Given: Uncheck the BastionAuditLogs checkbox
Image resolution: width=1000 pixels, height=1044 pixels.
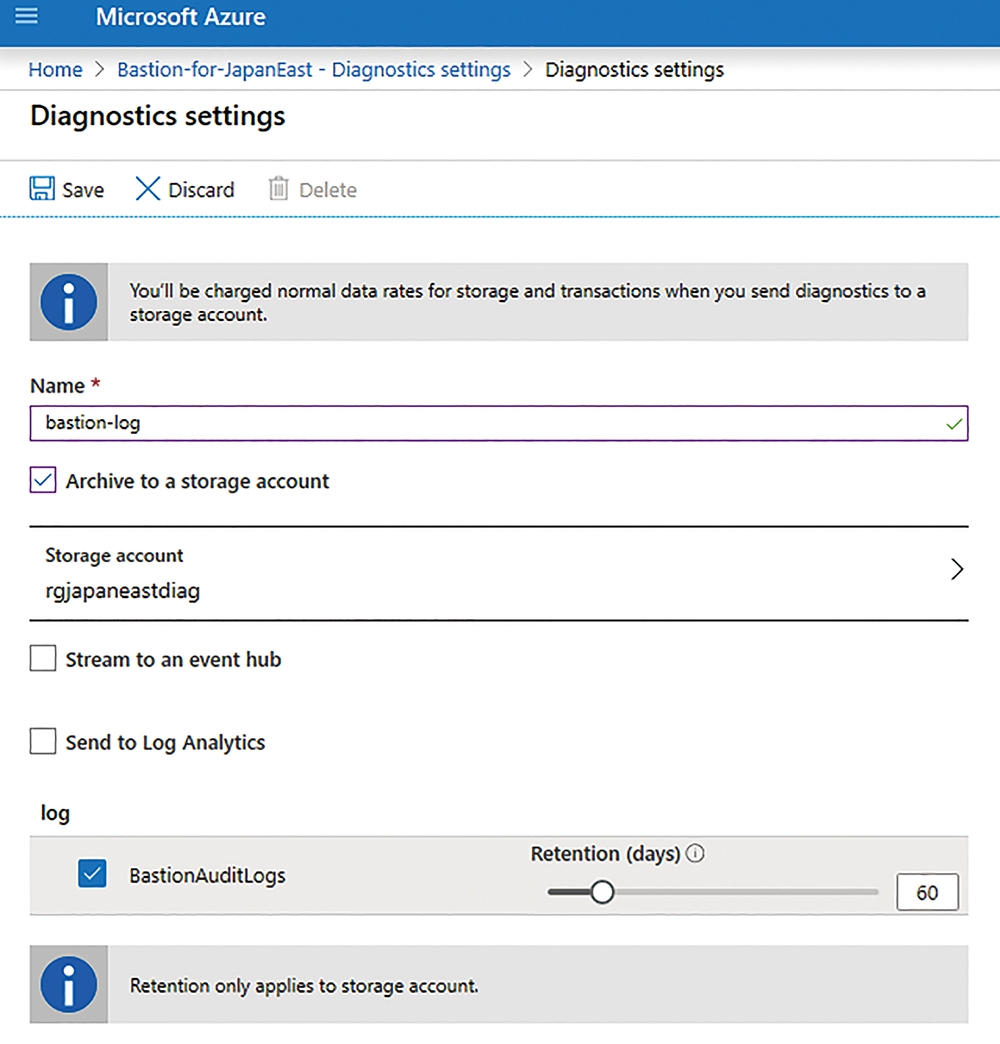Looking at the screenshot, I should [x=92, y=874].
